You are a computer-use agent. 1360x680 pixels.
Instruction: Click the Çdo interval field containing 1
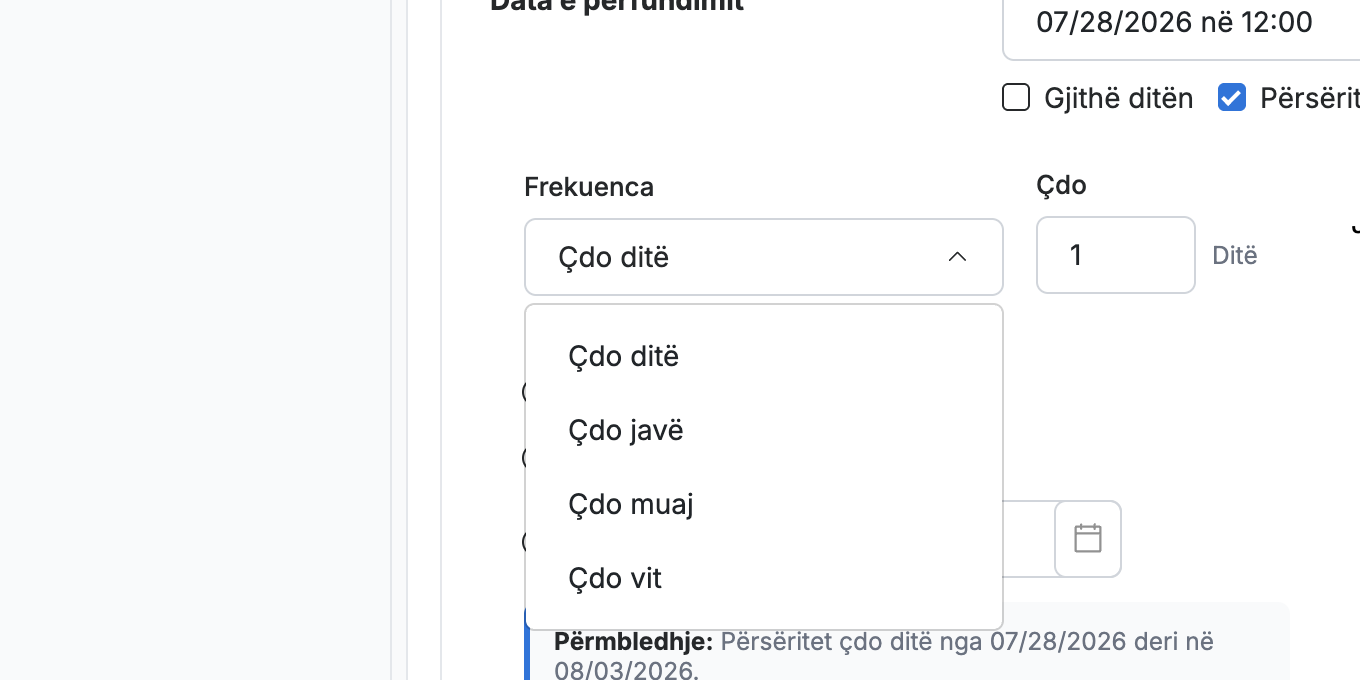click(1116, 255)
